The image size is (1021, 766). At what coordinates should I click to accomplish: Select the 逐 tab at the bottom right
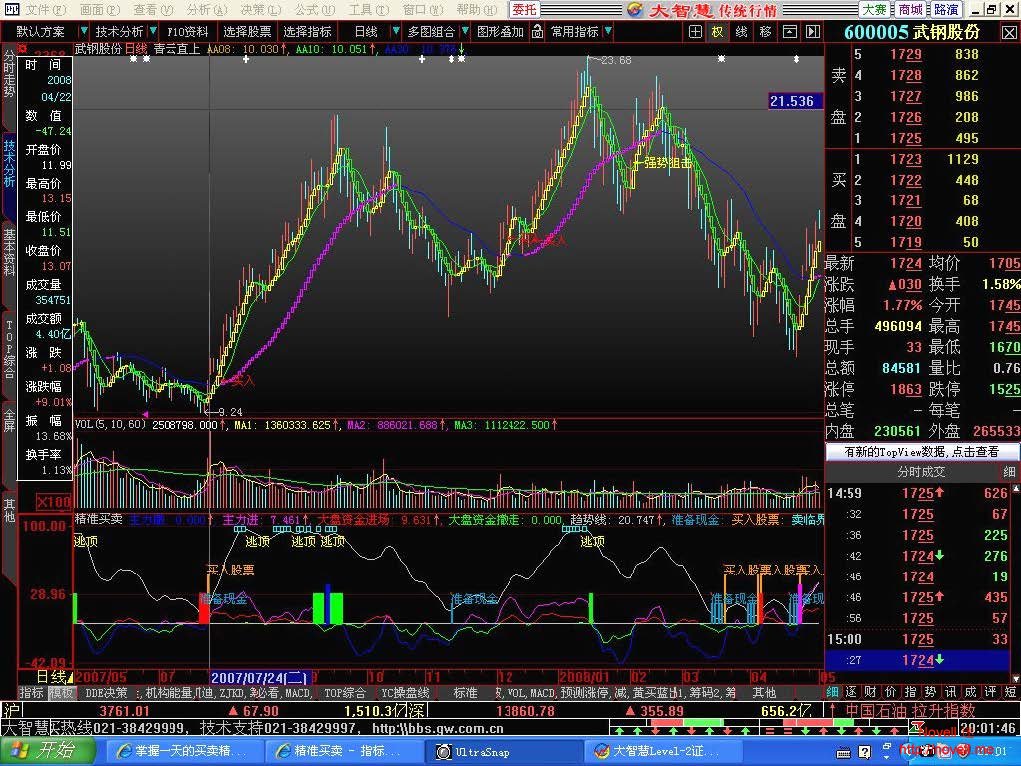tap(850, 692)
